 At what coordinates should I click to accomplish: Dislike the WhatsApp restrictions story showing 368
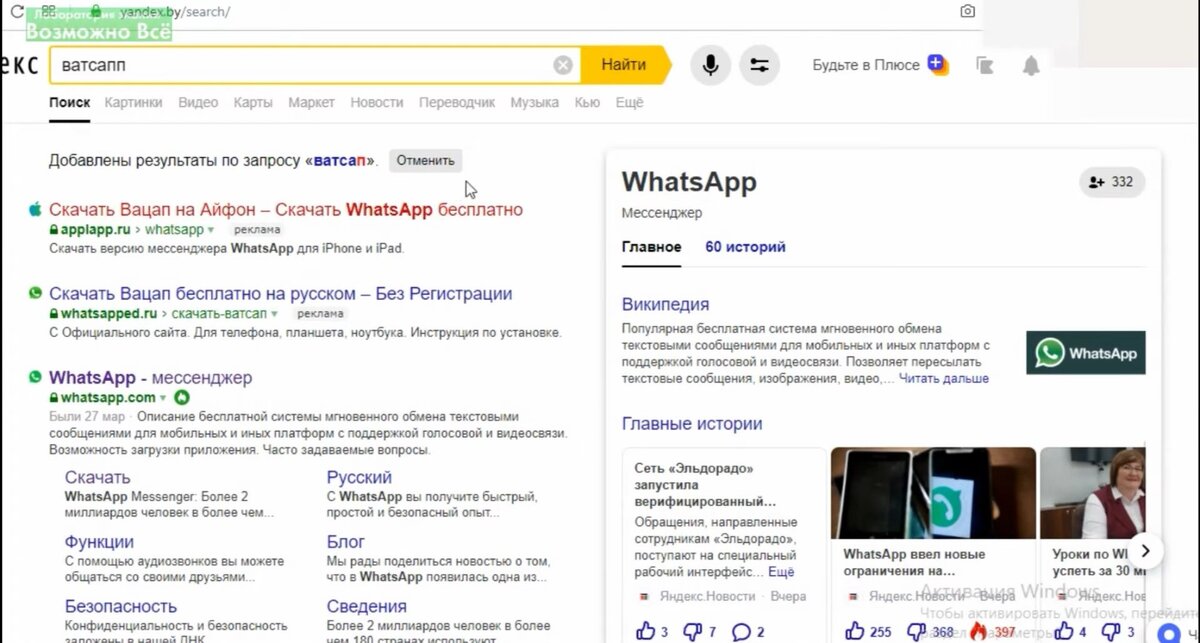(915, 631)
